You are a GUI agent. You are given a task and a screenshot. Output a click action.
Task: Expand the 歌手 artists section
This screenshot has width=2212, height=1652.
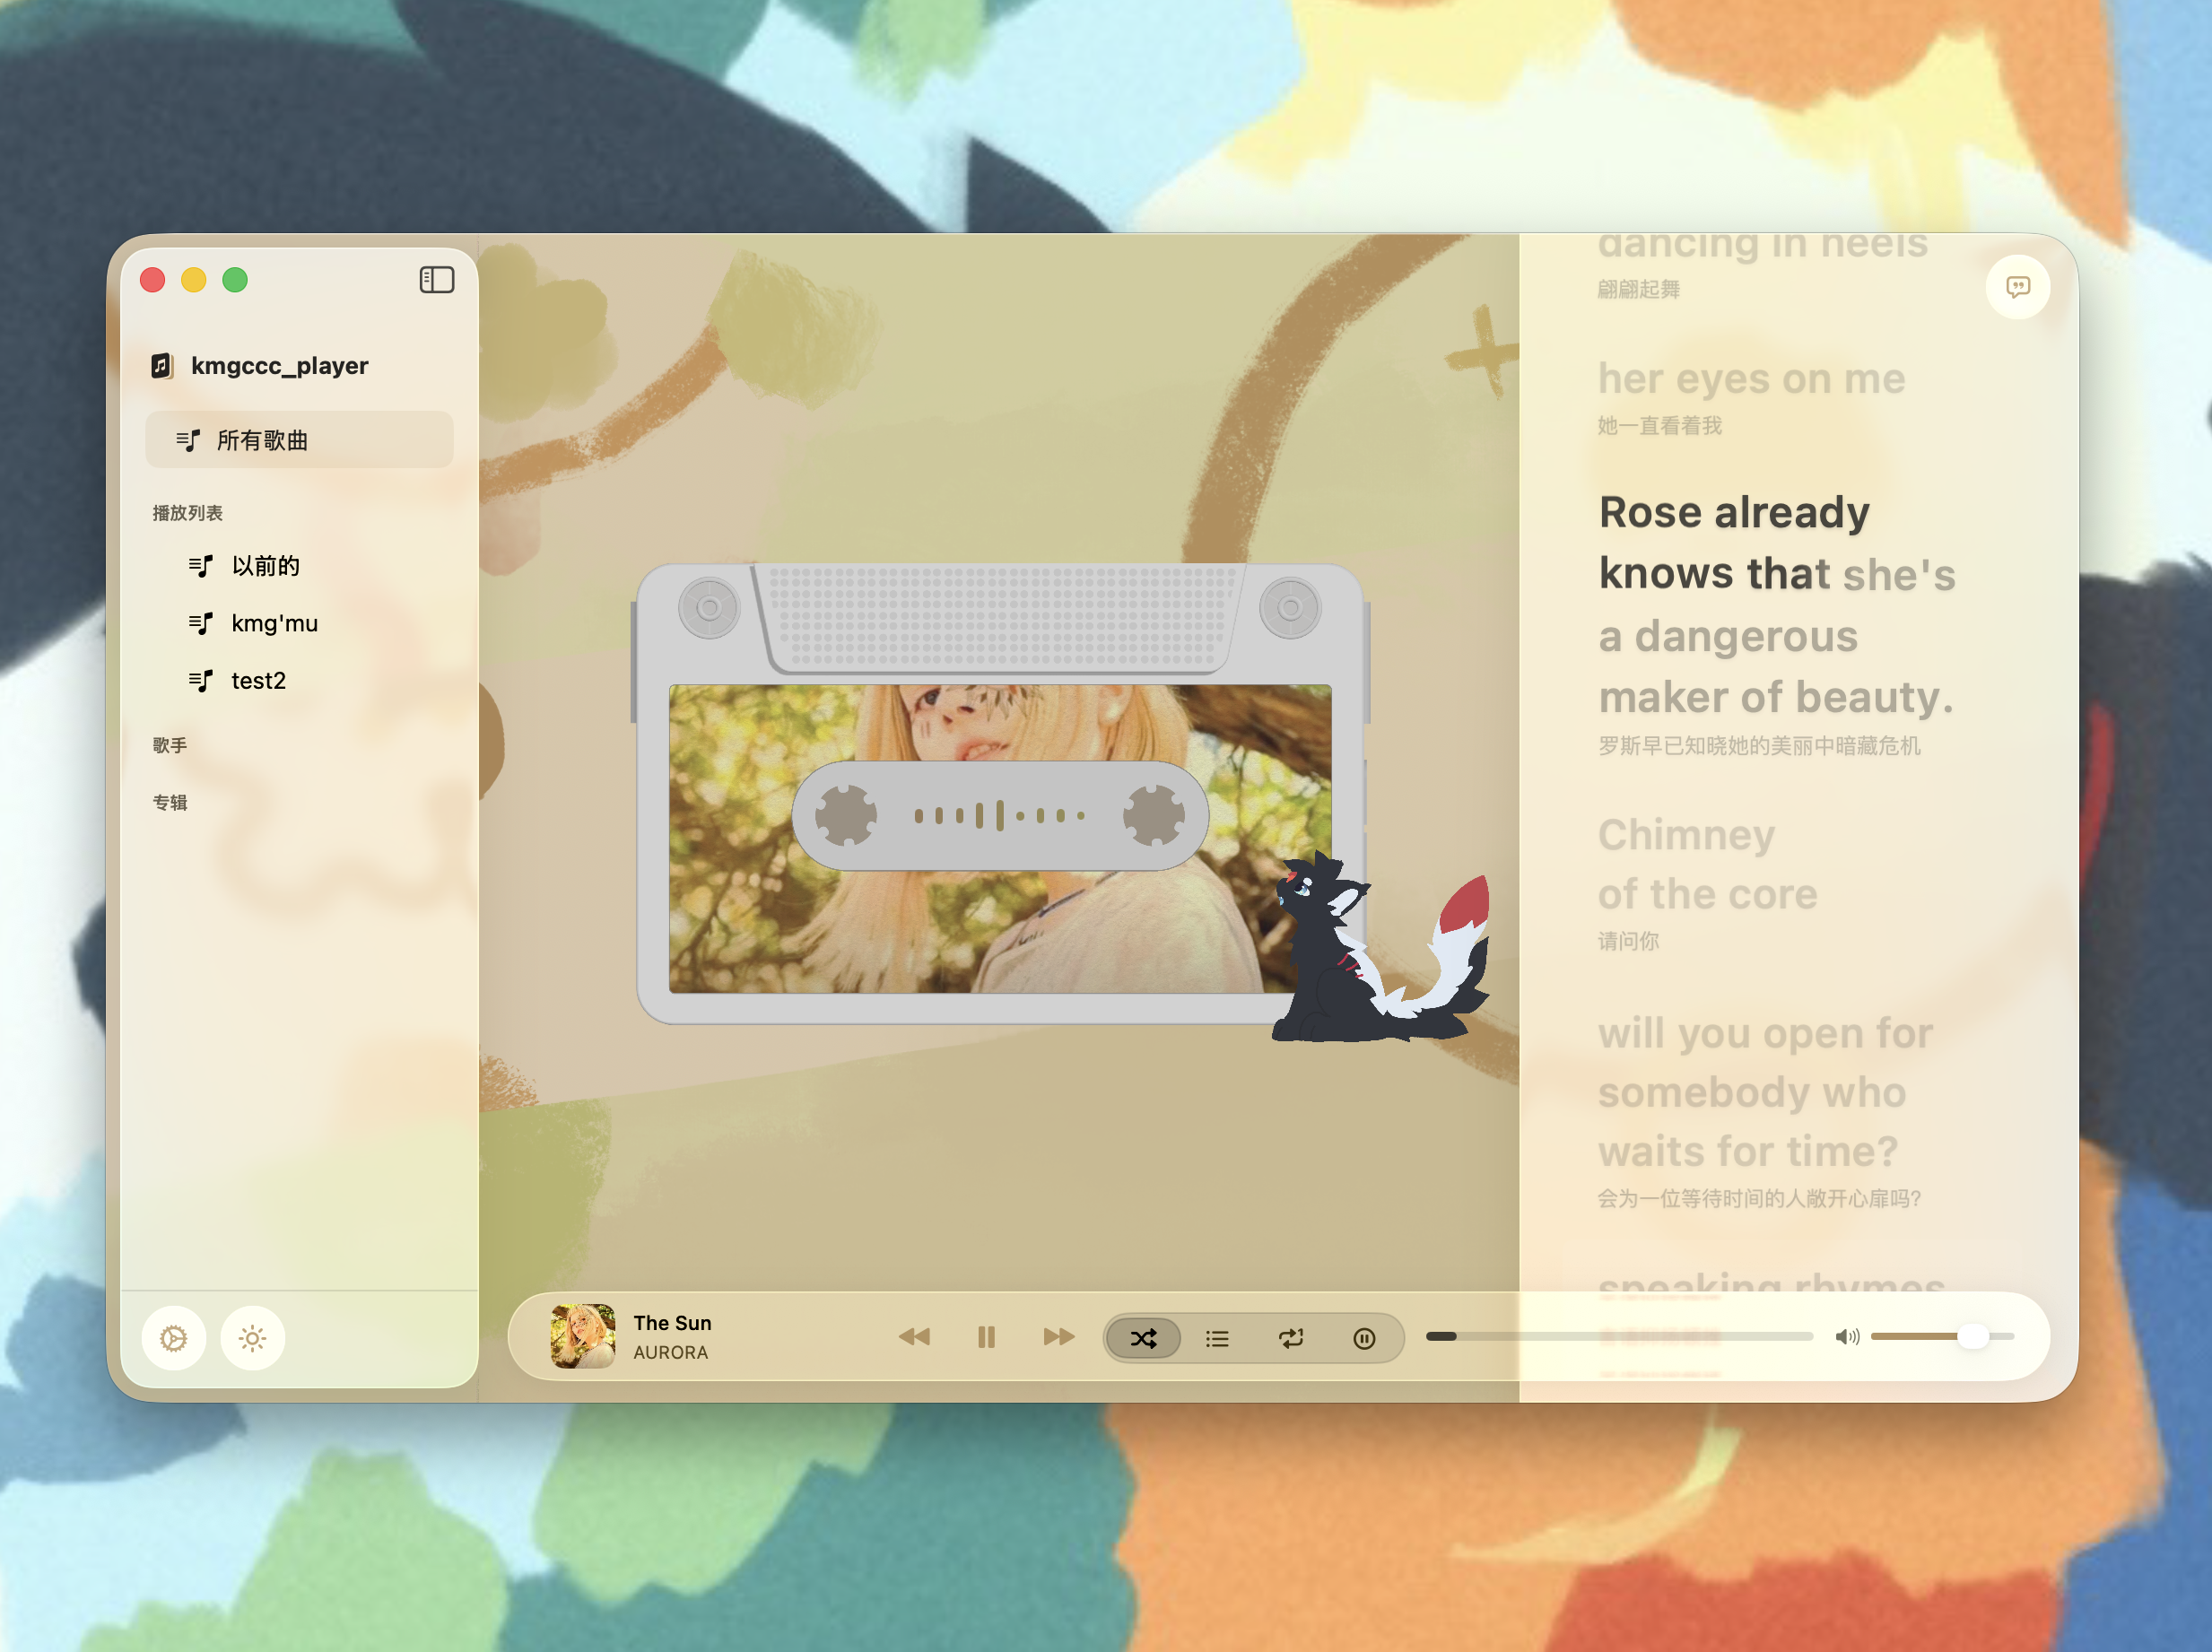point(170,745)
